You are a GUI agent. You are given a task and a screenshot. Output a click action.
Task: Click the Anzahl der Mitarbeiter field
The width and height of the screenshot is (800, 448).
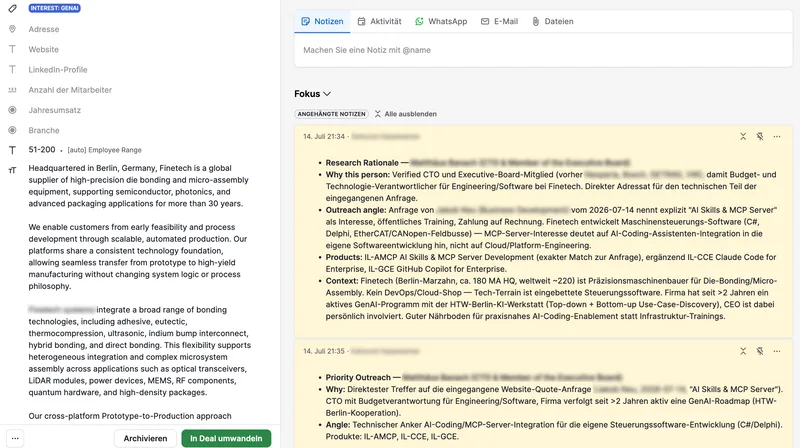tap(70, 90)
